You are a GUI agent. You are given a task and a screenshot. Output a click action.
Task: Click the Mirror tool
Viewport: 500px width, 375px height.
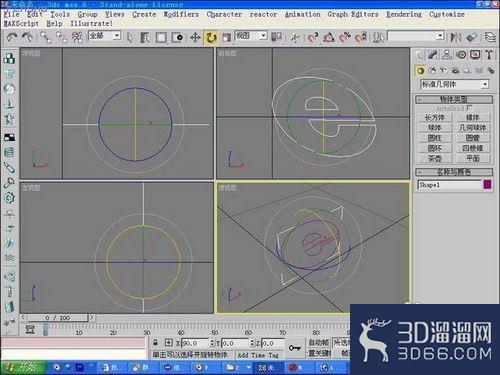point(455,37)
